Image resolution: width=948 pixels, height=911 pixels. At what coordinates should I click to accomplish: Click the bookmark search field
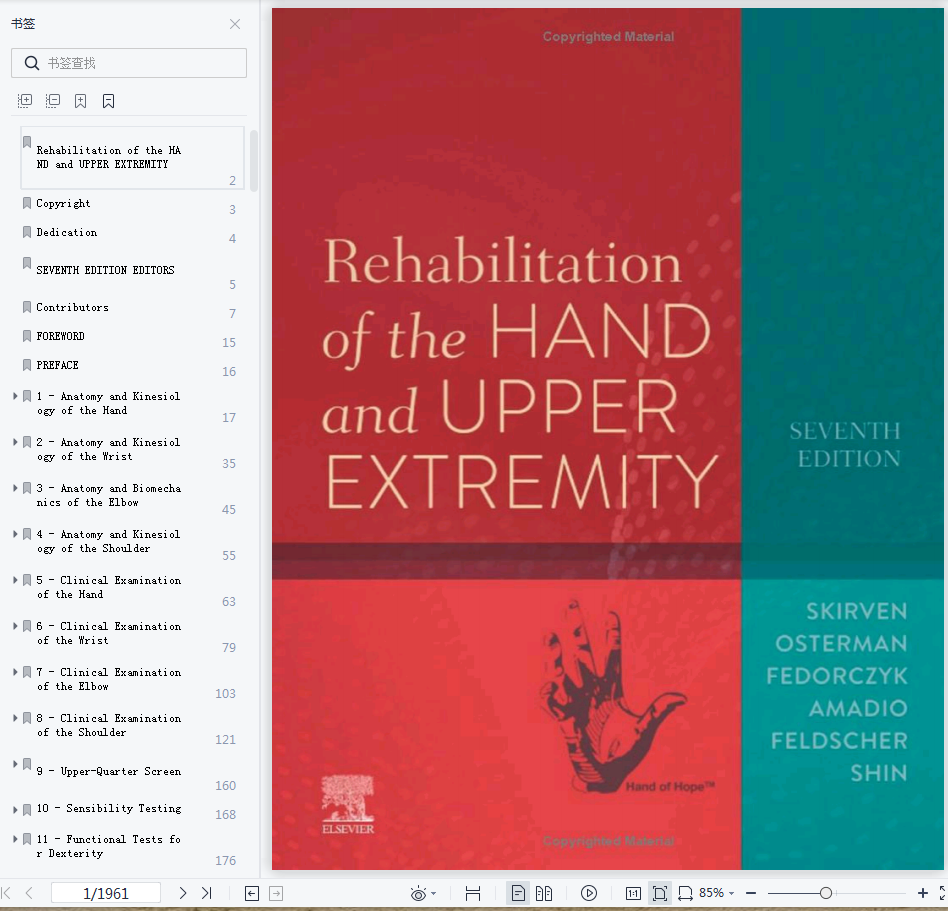[x=129, y=63]
